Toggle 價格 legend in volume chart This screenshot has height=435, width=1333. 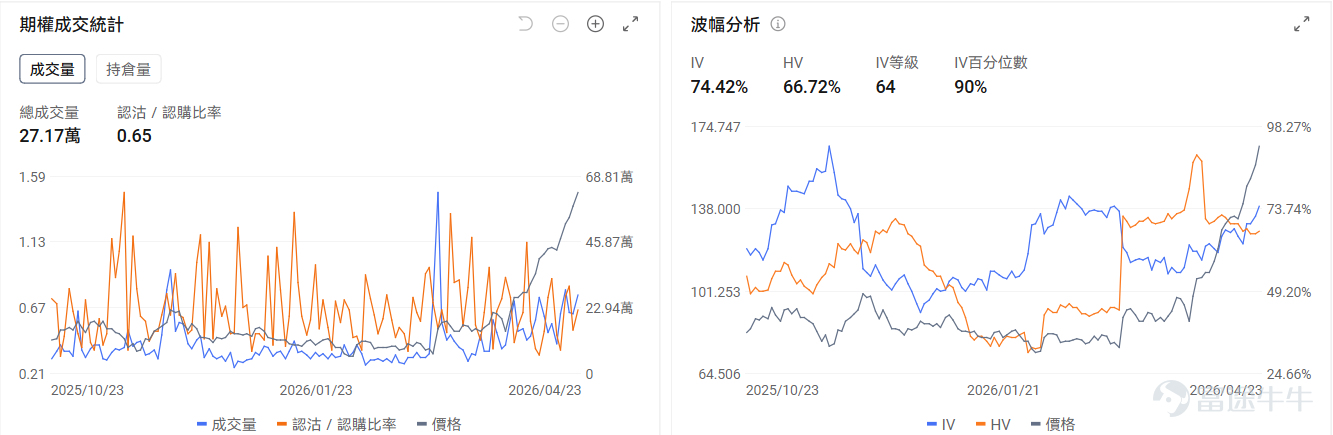[439, 424]
